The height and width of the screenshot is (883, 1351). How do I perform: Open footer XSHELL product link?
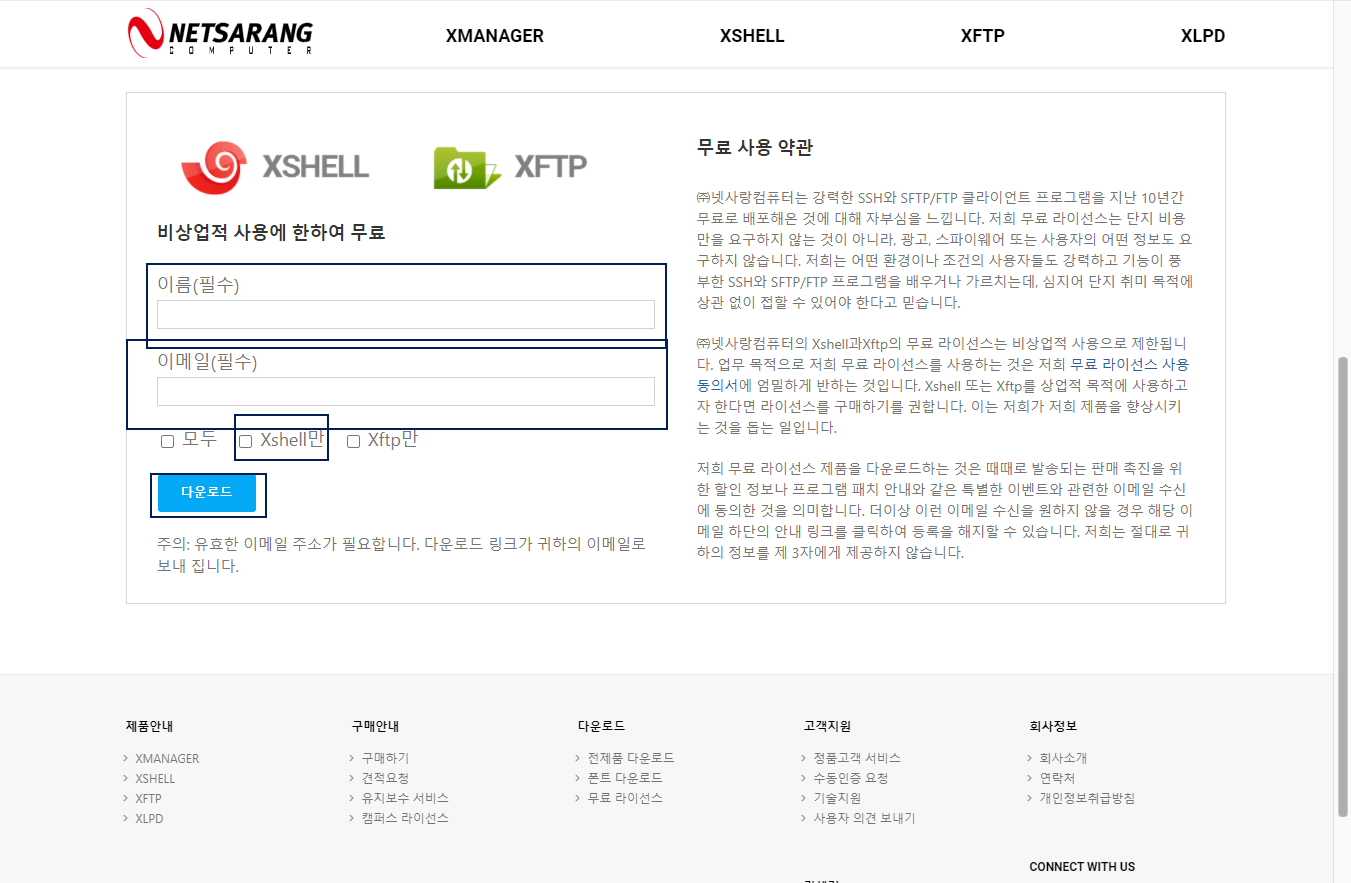[x=155, y=778]
